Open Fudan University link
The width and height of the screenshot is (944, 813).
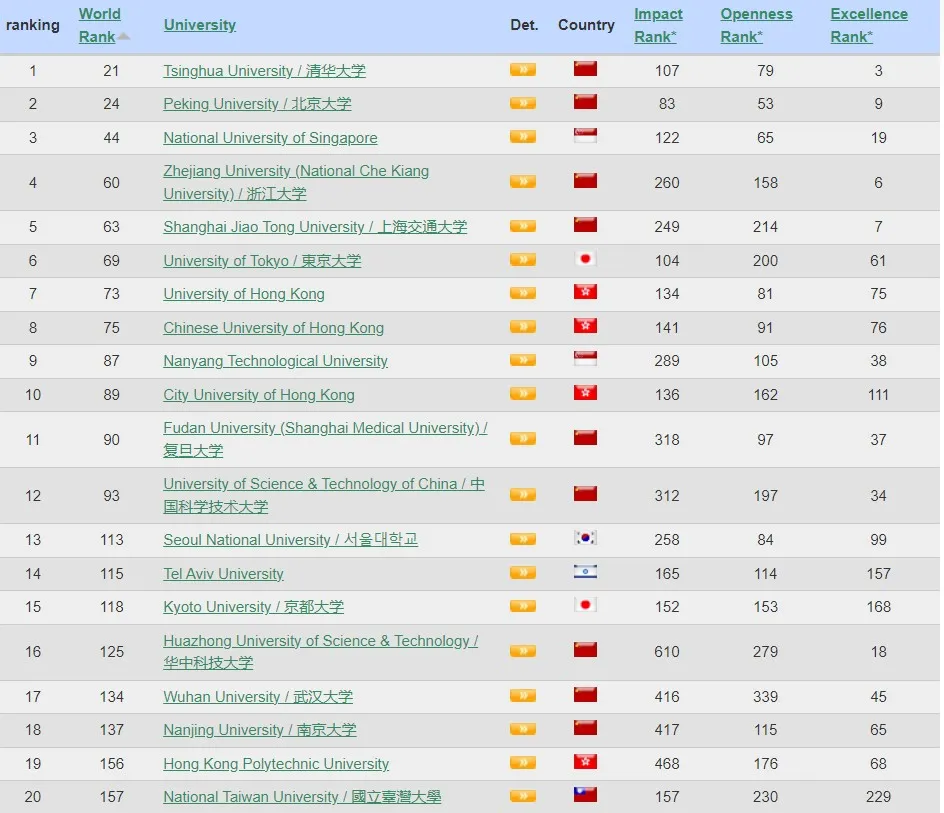[325, 439]
